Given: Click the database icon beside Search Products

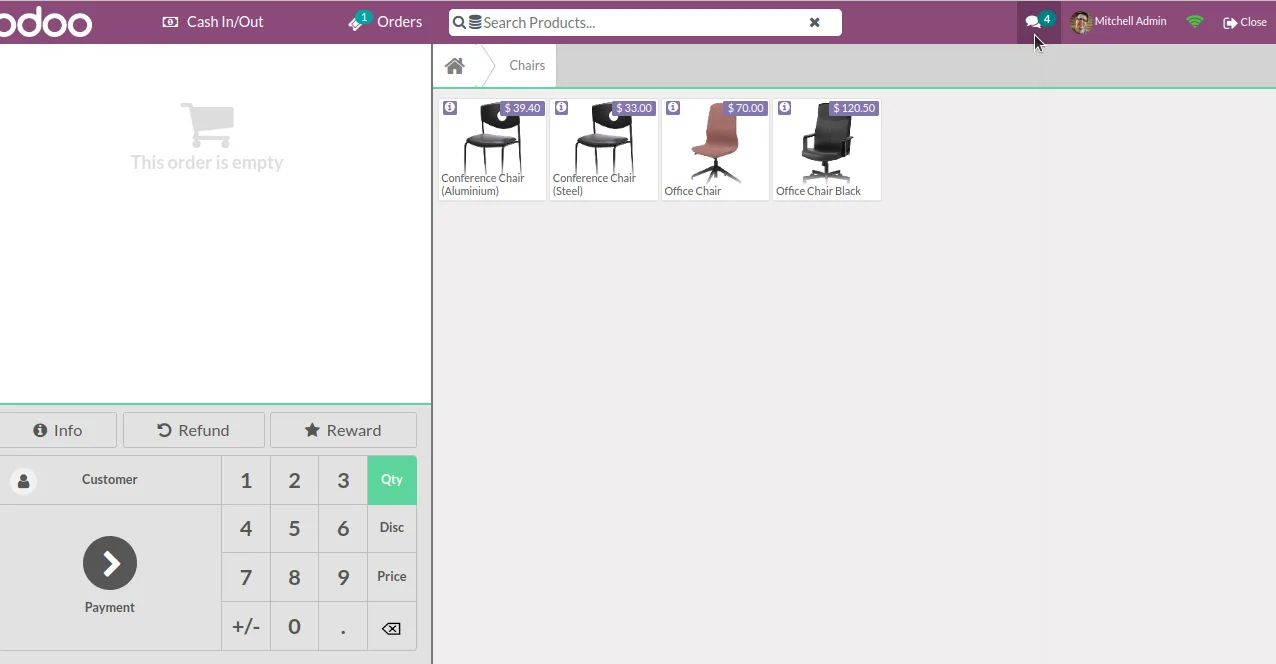Looking at the screenshot, I should point(475,22).
